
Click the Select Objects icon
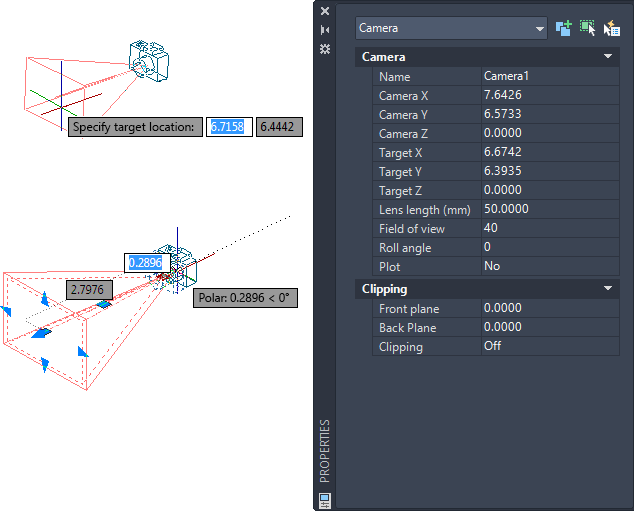(x=588, y=28)
